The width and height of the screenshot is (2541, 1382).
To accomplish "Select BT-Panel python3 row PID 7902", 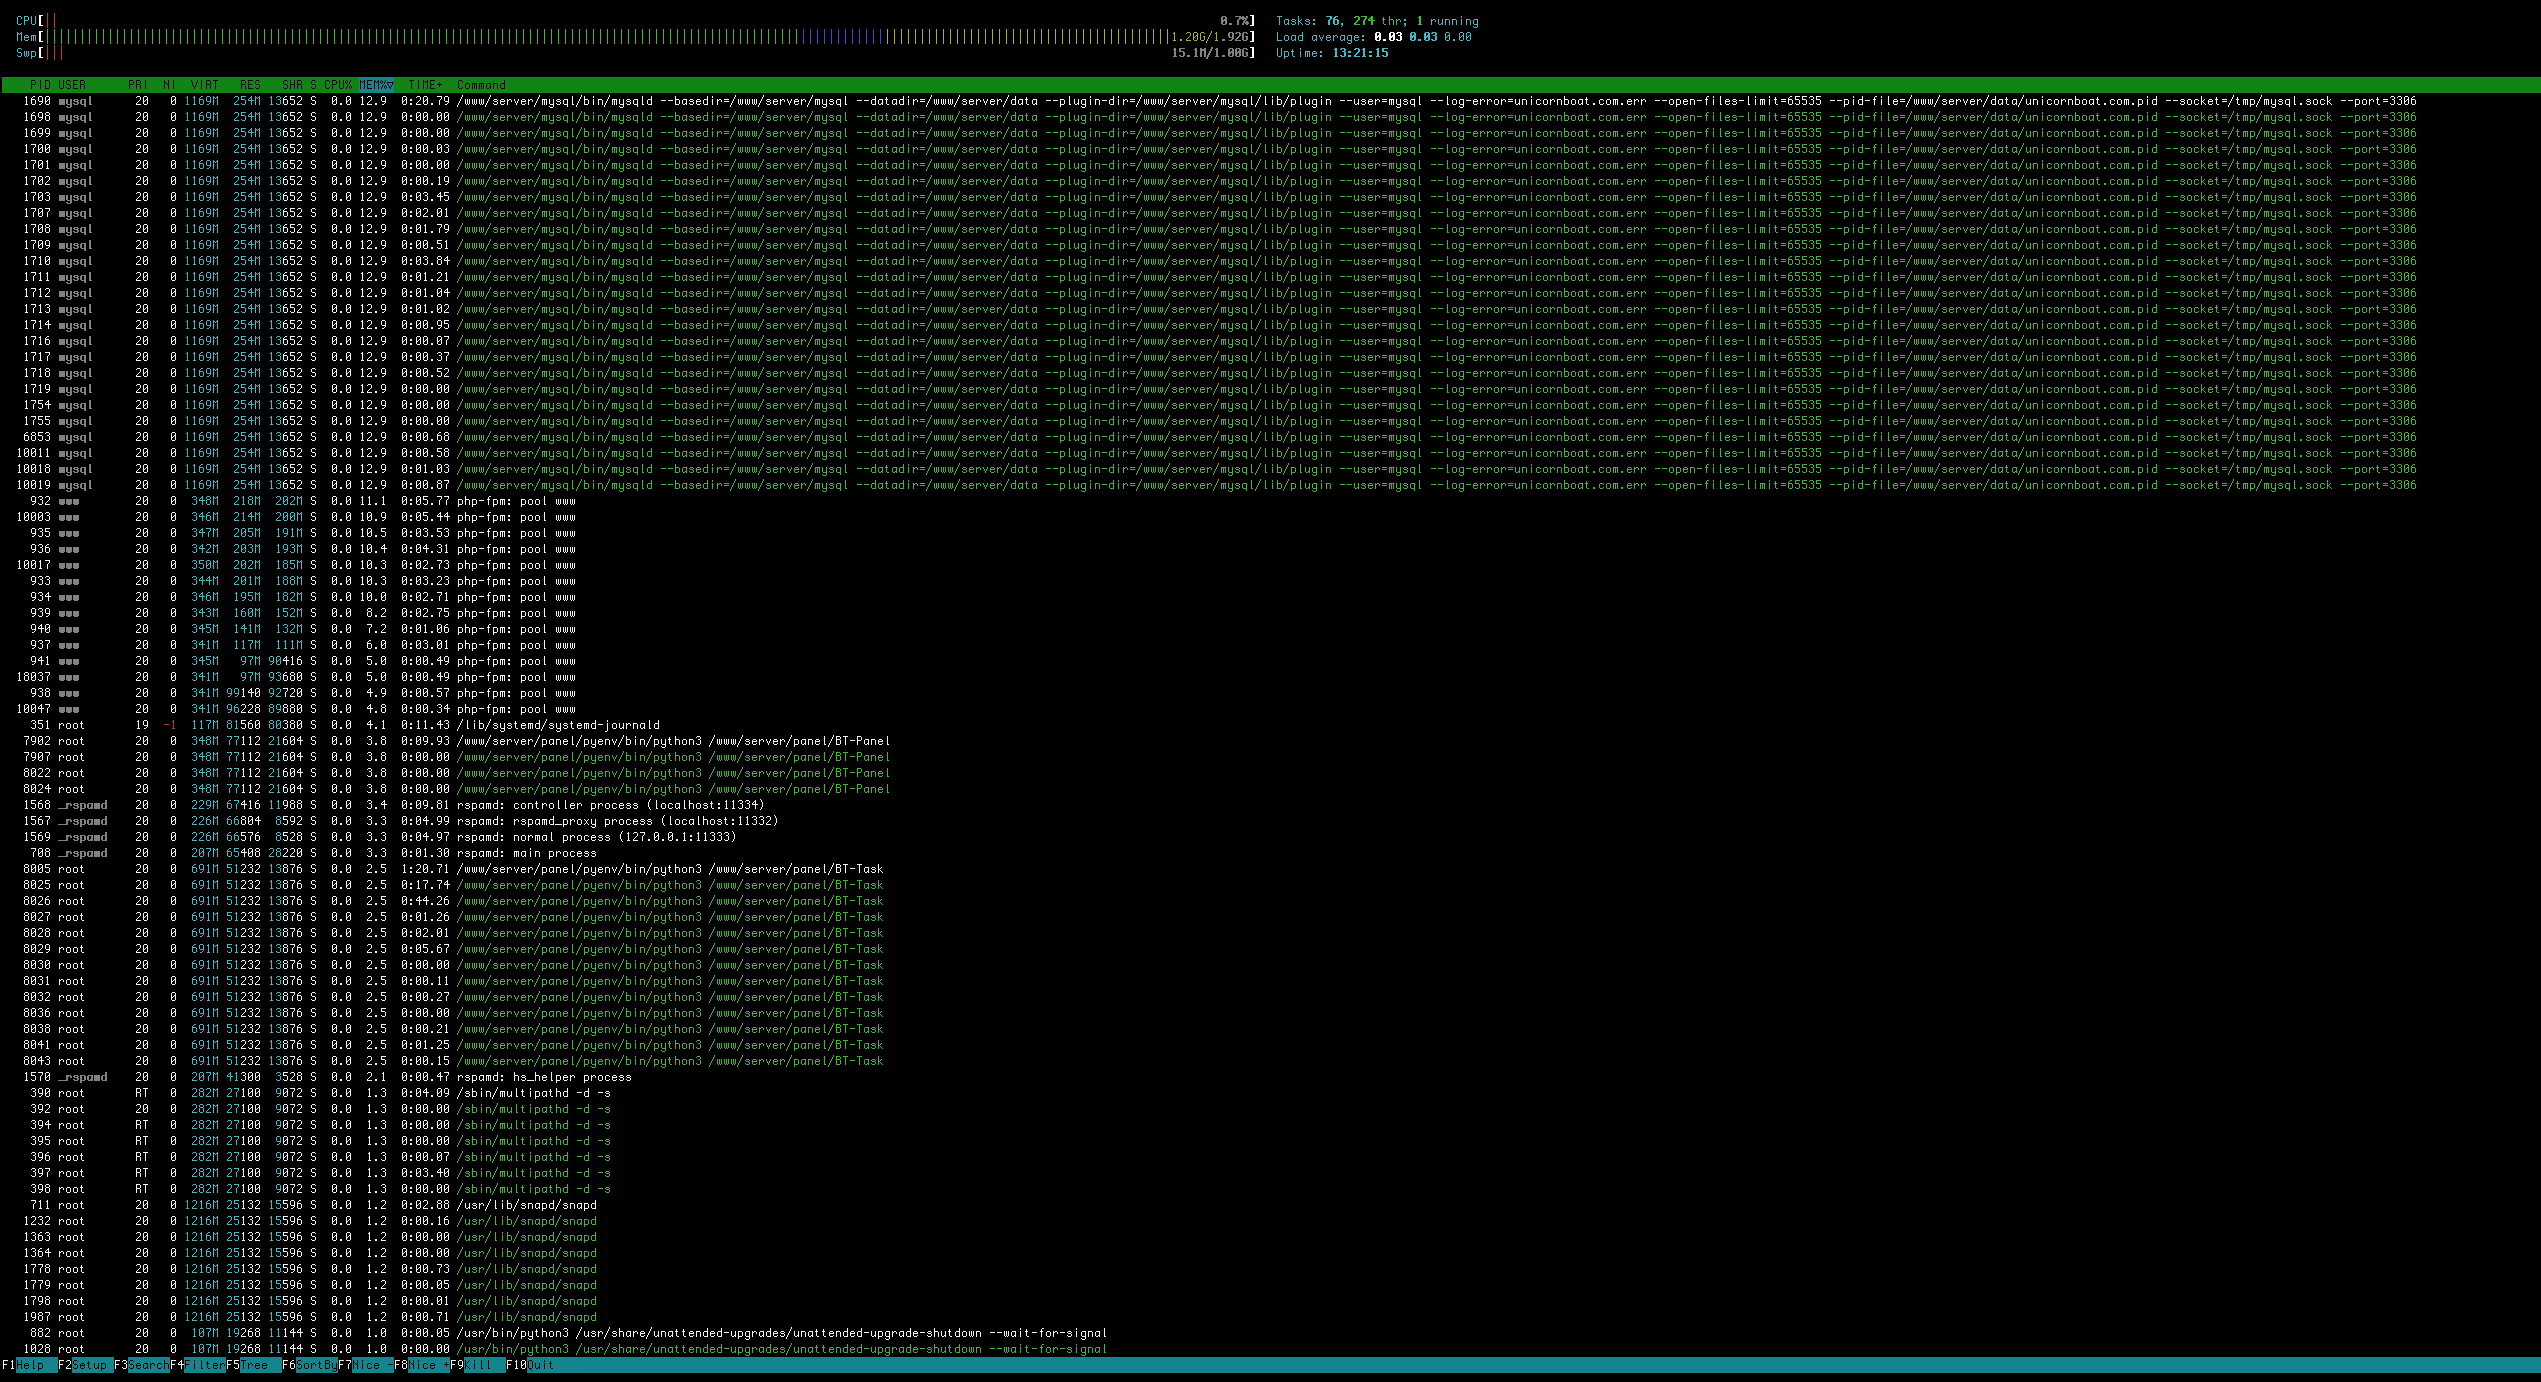I will coord(1270,741).
